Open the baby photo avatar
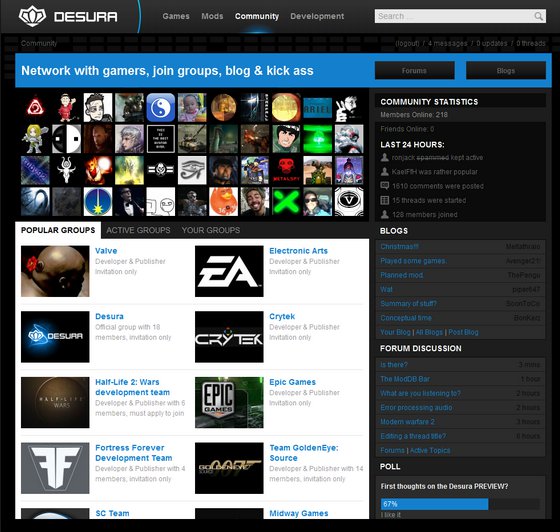 (192, 107)
